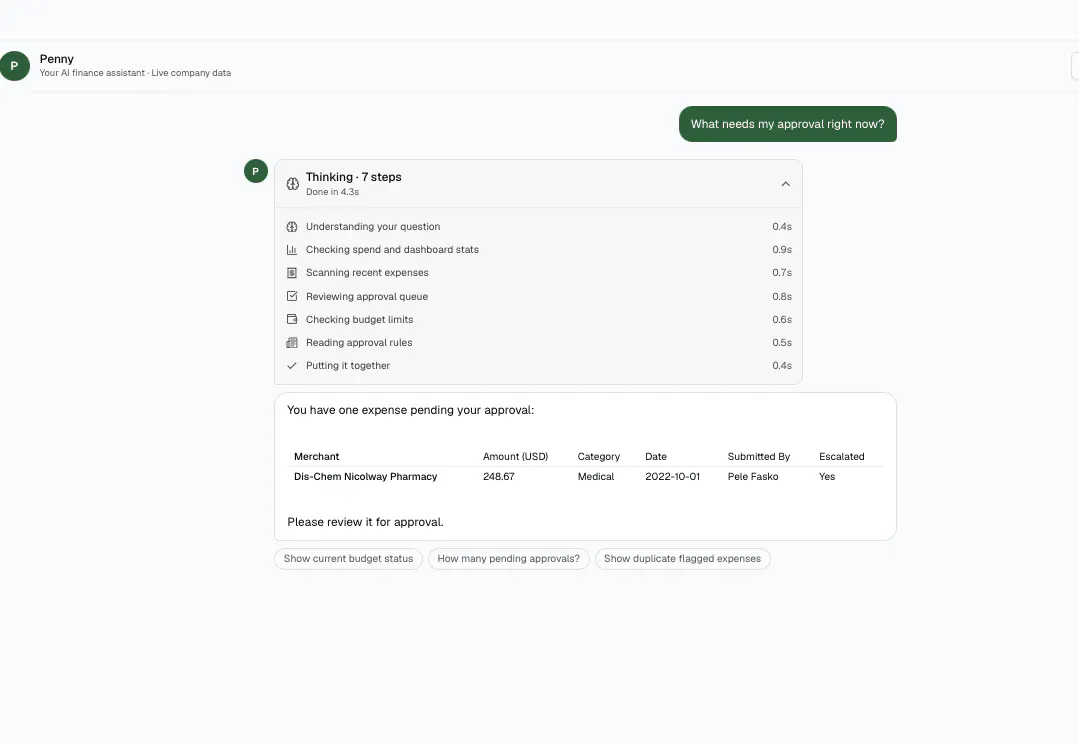This screenshot has height=744, width=1079.
Task: Click 'Reviewing approval queue' step text
Action: click(367, 297)
